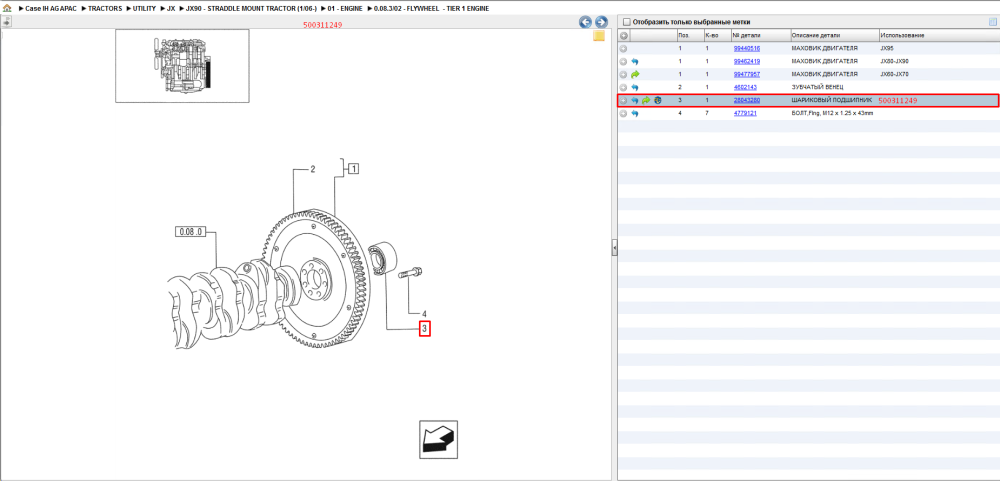Collapse the panel using the splitter handle
This screenshot has height=481, width=1000.
pos(615,248)
